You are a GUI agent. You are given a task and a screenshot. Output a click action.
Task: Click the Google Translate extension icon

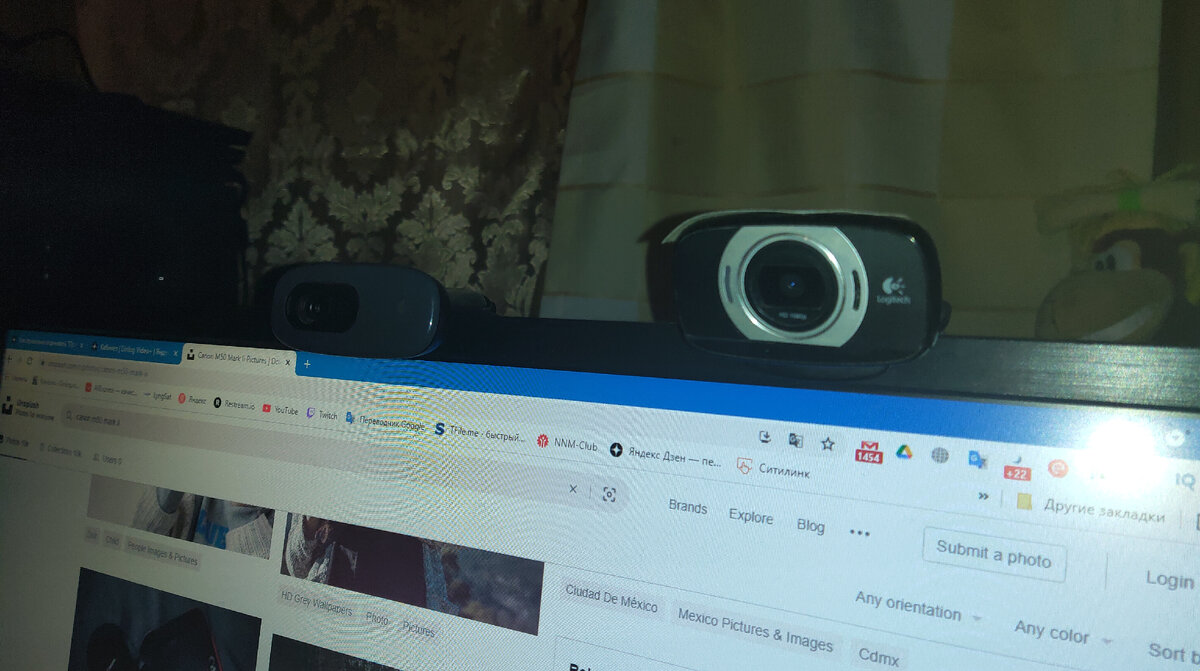point(977,460)
